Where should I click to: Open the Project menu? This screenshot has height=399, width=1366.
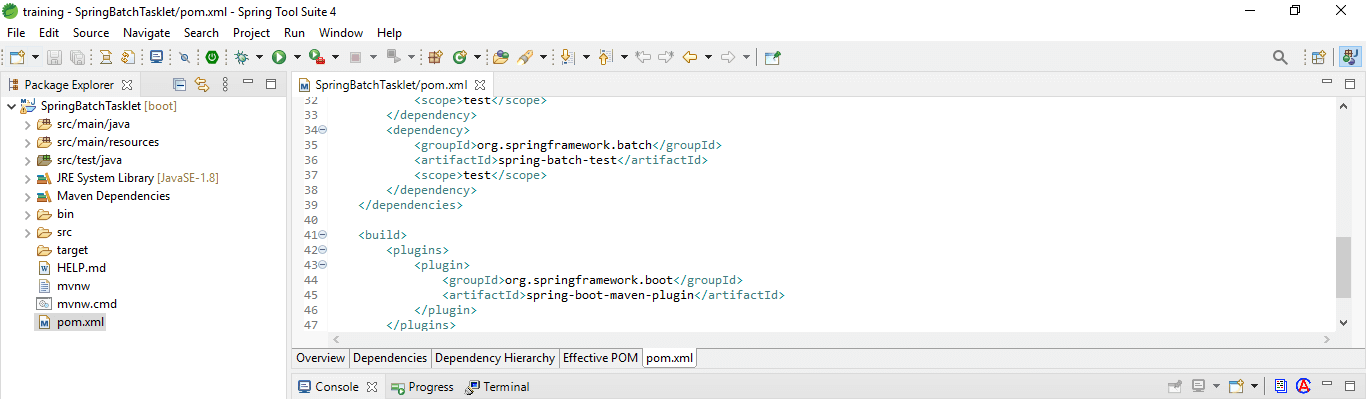(251, 33)
